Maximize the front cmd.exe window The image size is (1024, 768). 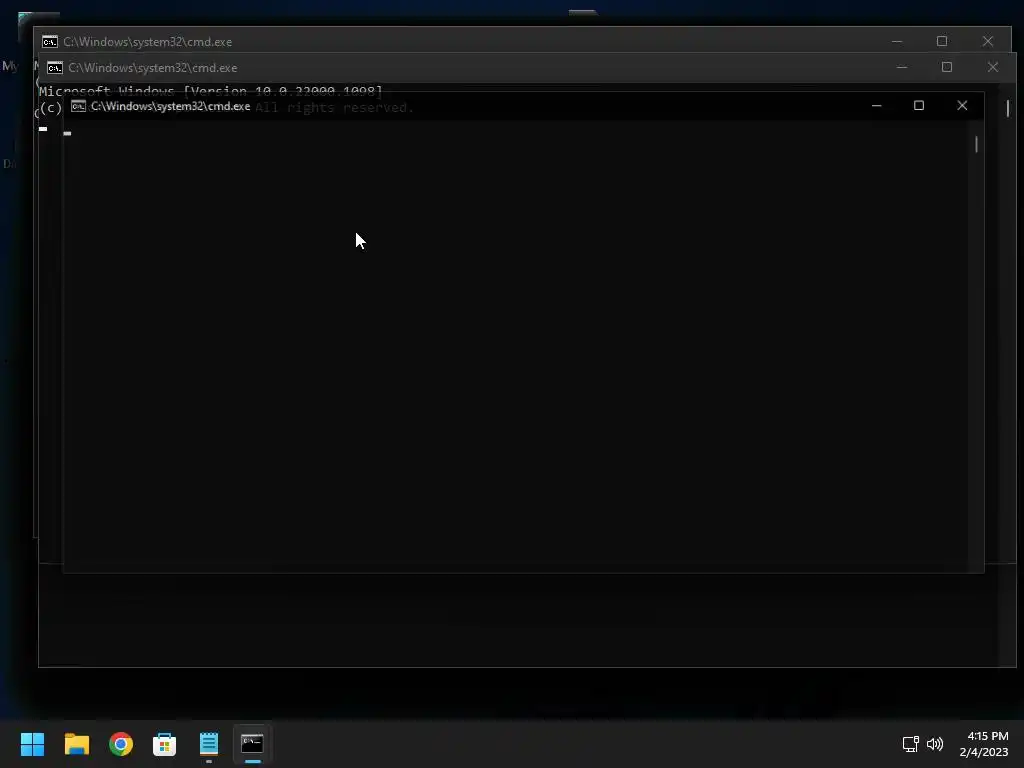tap(919, 105)
